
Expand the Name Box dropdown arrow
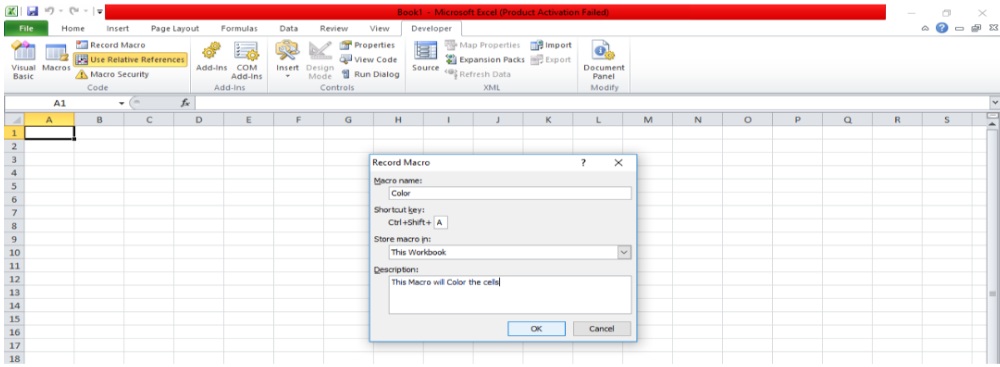(x=122, y=103)
